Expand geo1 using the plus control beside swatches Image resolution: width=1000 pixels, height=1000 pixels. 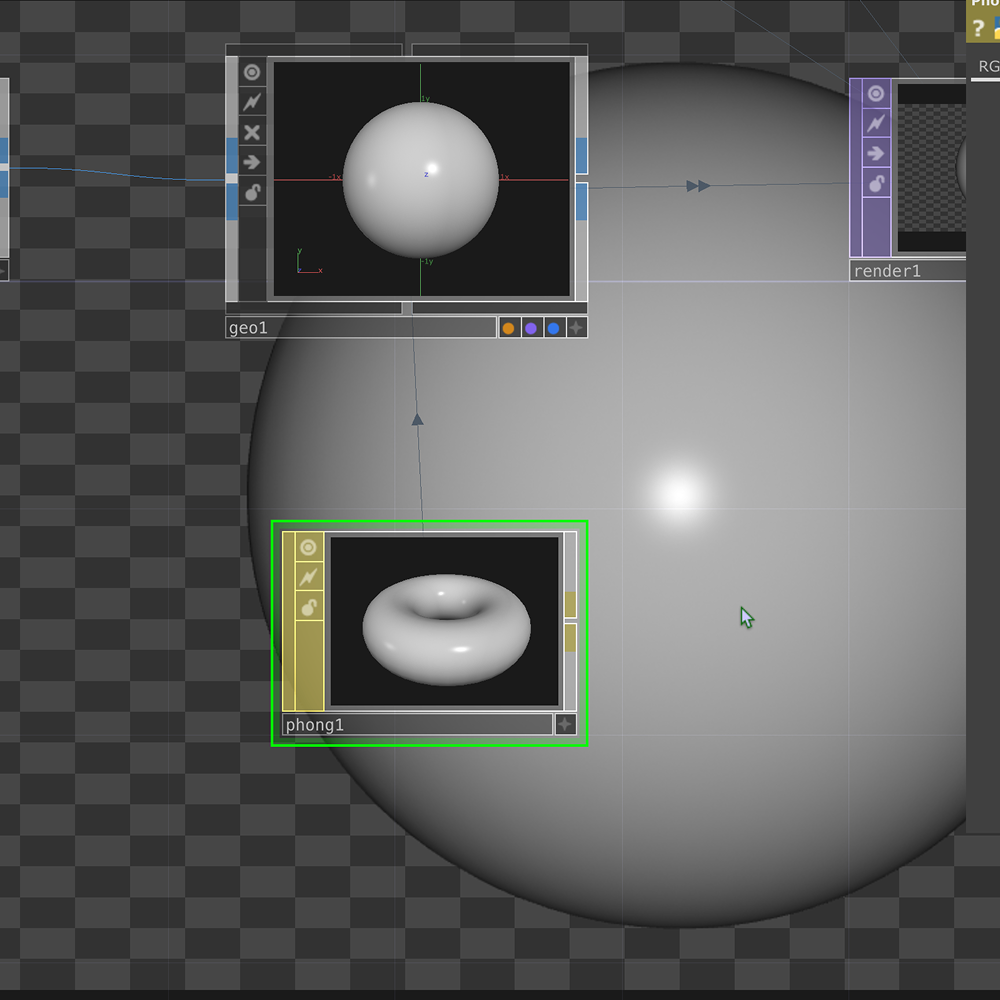(x=575, y=327)
